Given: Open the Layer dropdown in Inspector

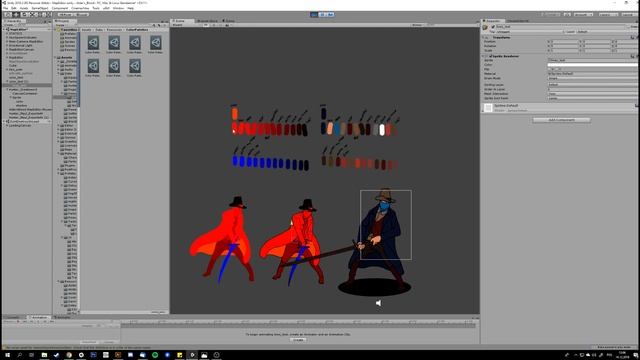Looking at the screenshot, I should [607, 31].
